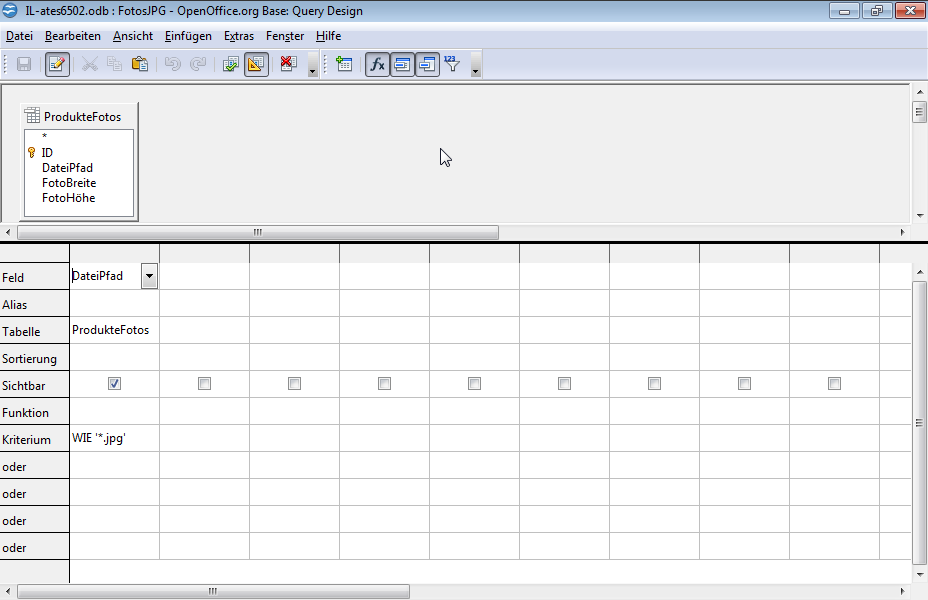The width and height of the screenshot is (928, 600).
Task: Click the Kriterium cell containing WIE '*.jpg'
Action: (x=114, y=438)
